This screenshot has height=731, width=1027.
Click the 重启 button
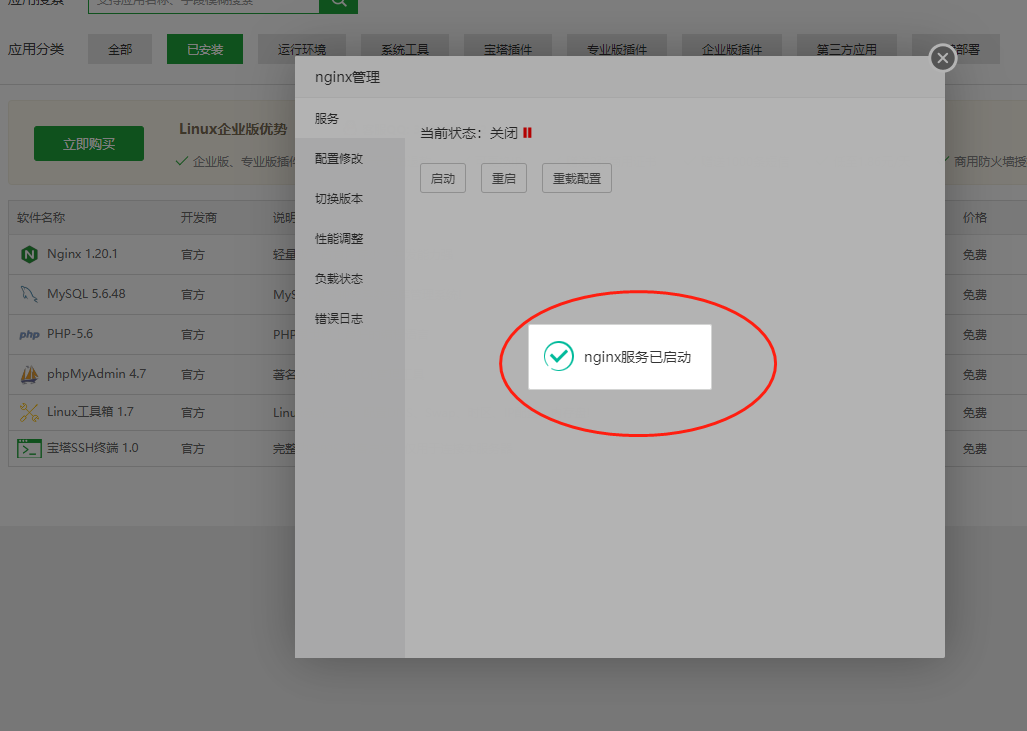(504, 178)
